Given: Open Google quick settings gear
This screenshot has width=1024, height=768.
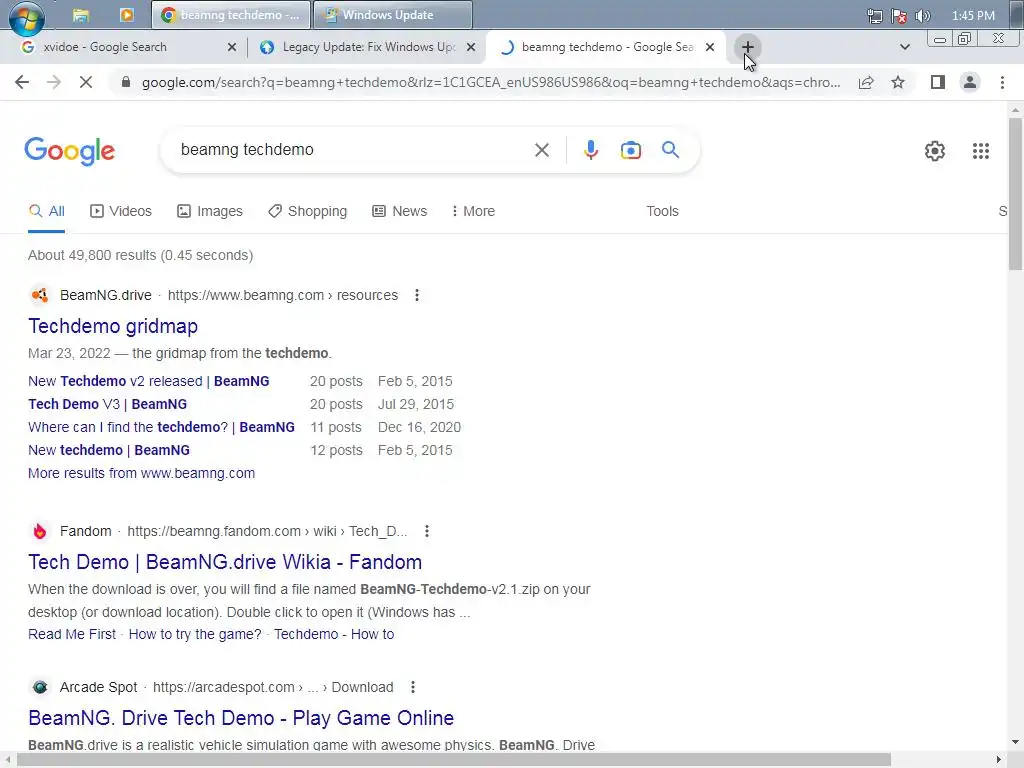Looking at the screenshot, I should [935, 151].
